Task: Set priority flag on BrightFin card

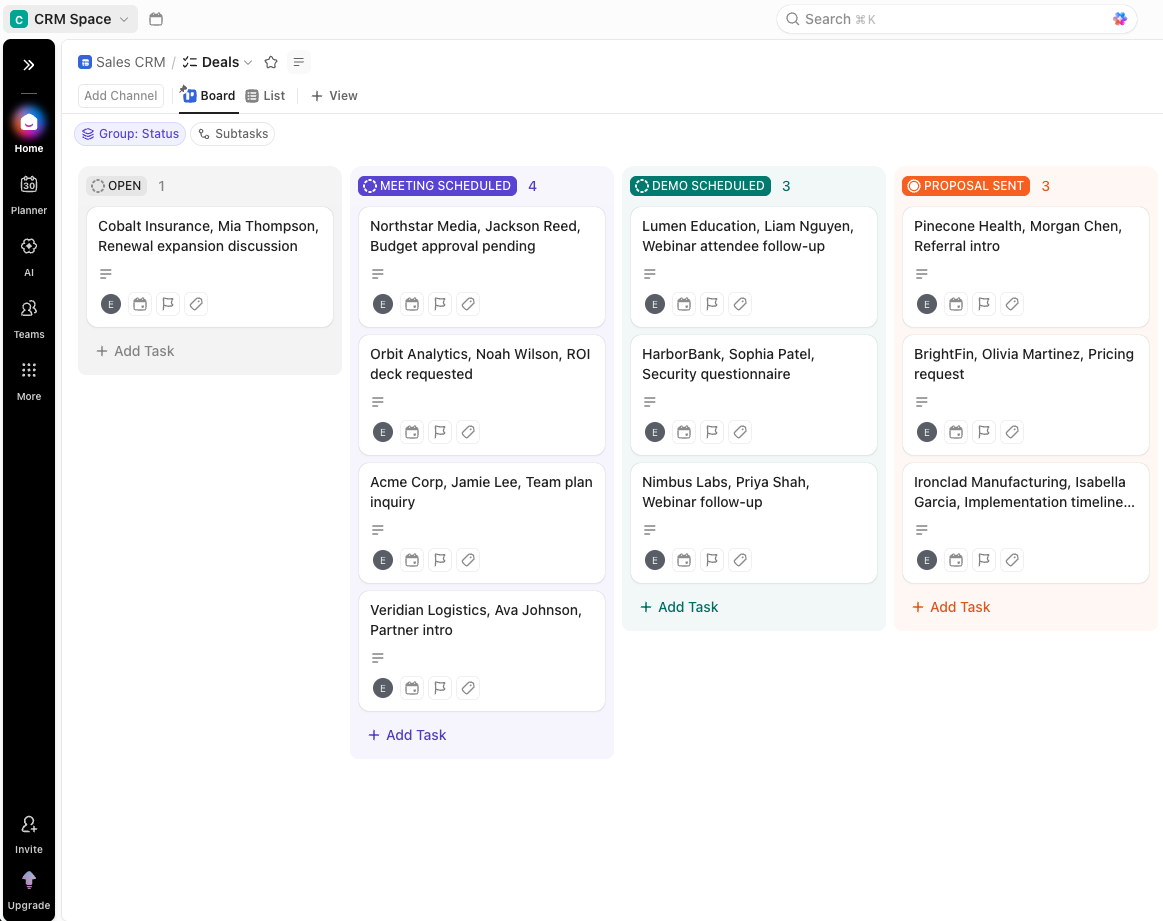Action: click(984, 432)
